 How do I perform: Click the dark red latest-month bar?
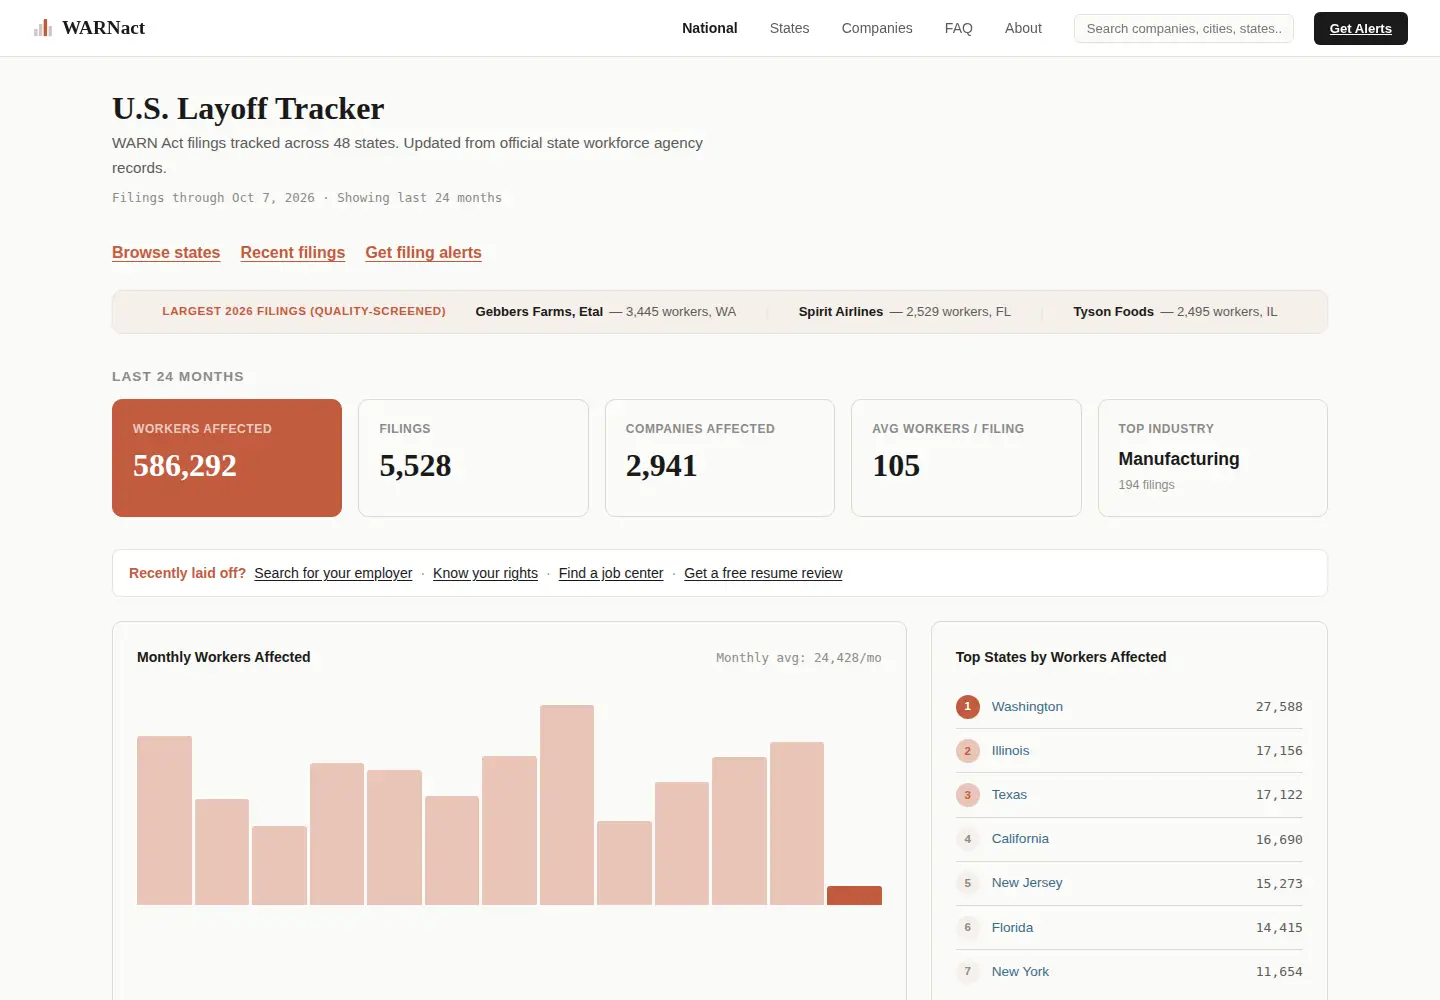click(x=854, y=895)
